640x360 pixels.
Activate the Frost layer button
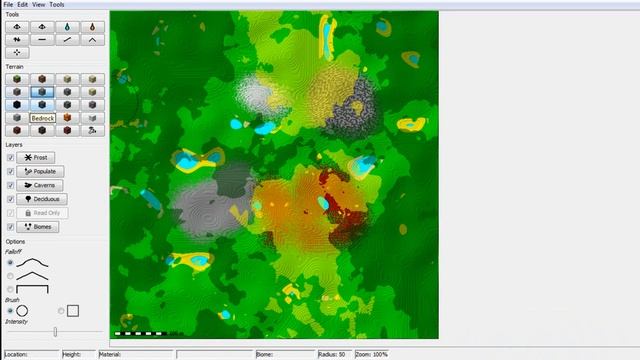36,158
